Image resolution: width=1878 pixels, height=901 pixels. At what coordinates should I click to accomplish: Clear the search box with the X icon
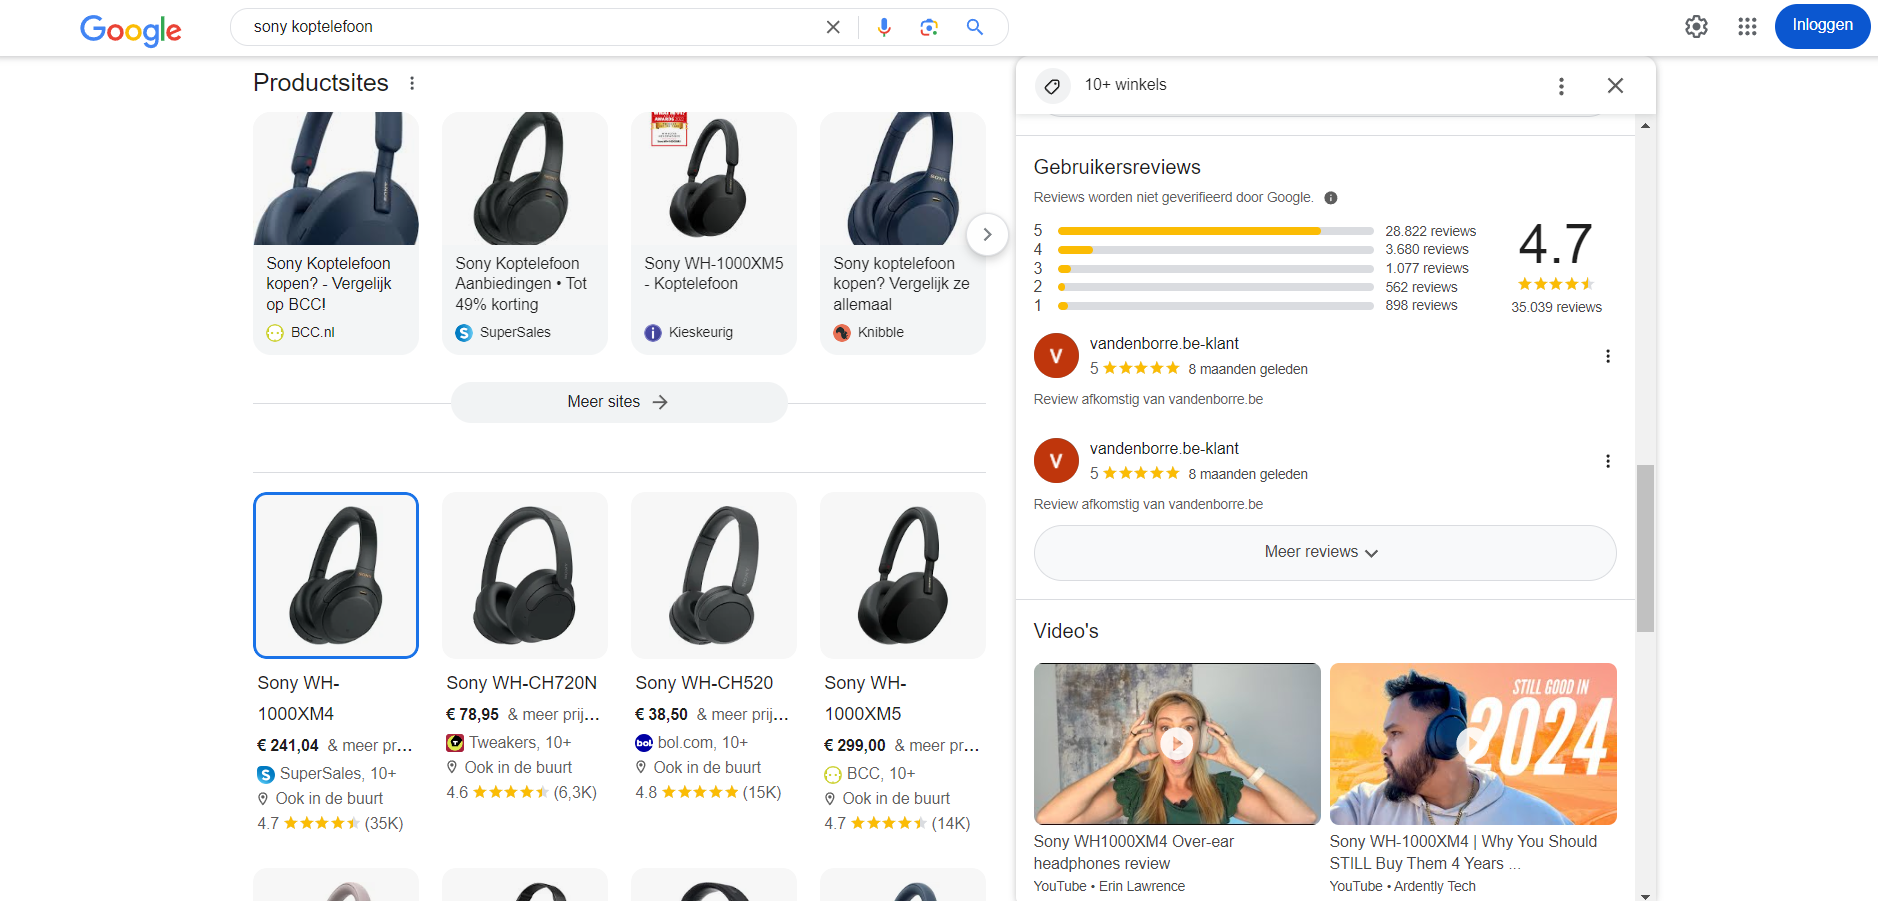point(833,27)
